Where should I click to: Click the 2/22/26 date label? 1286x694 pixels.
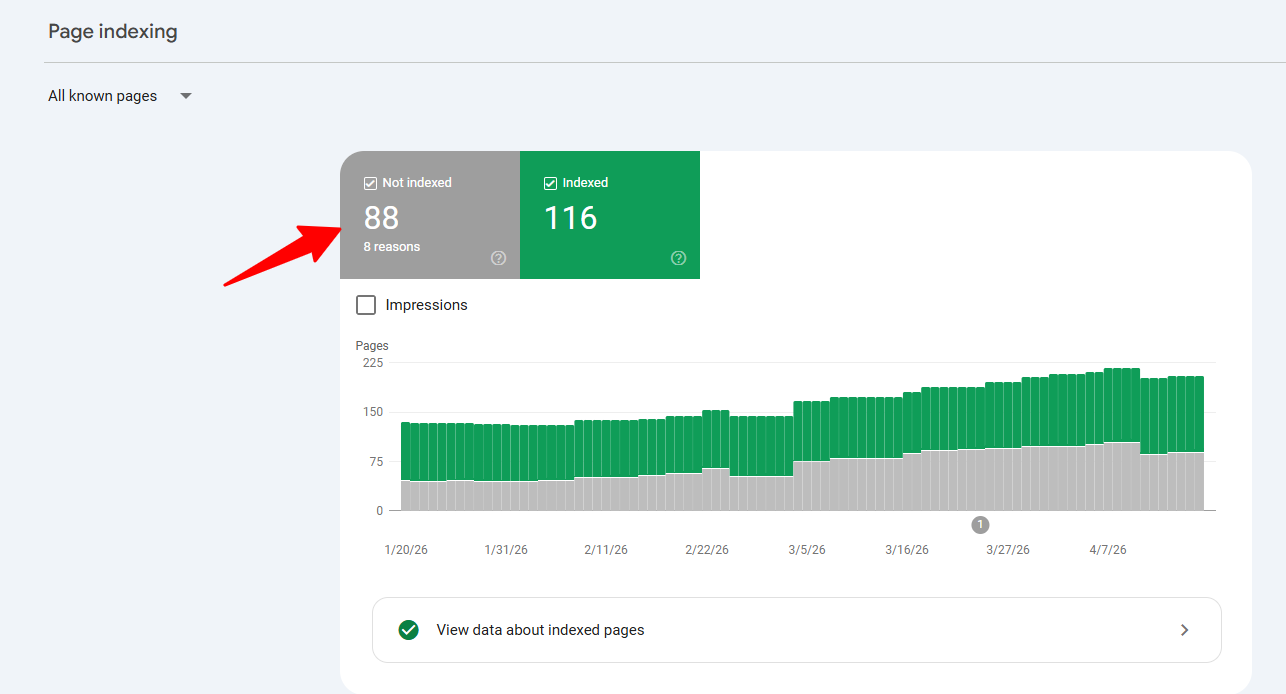pos(707,550)
